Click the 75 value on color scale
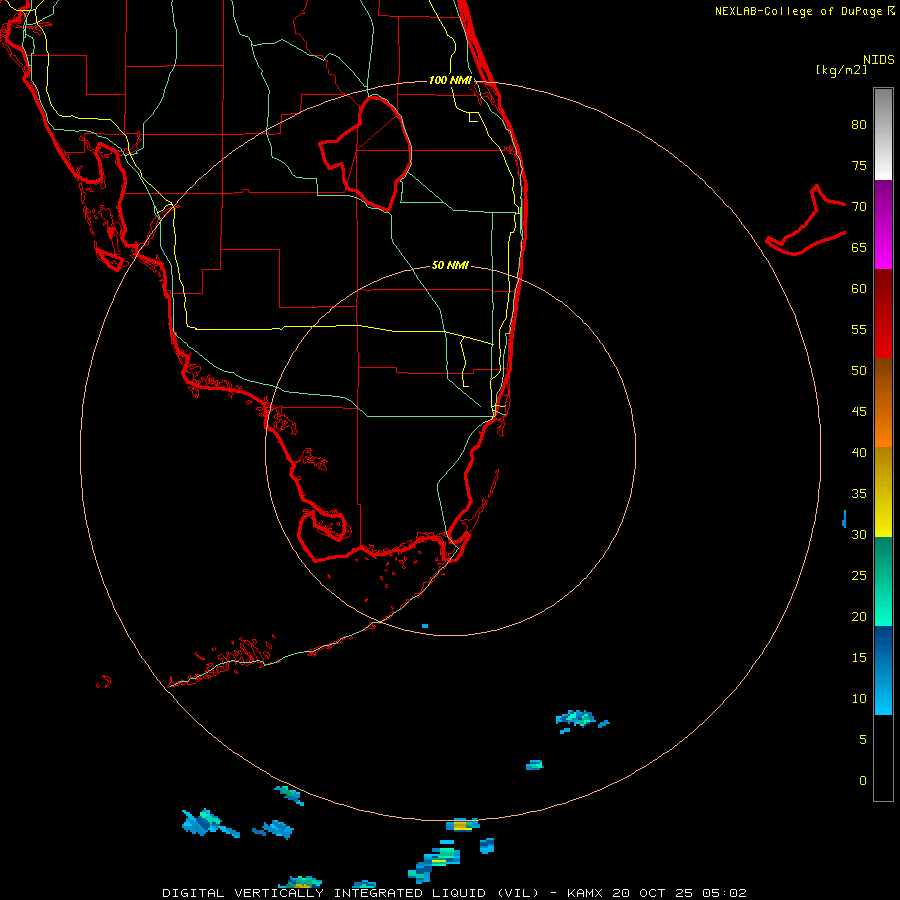 pyautogui.click(x=859, y=165)
